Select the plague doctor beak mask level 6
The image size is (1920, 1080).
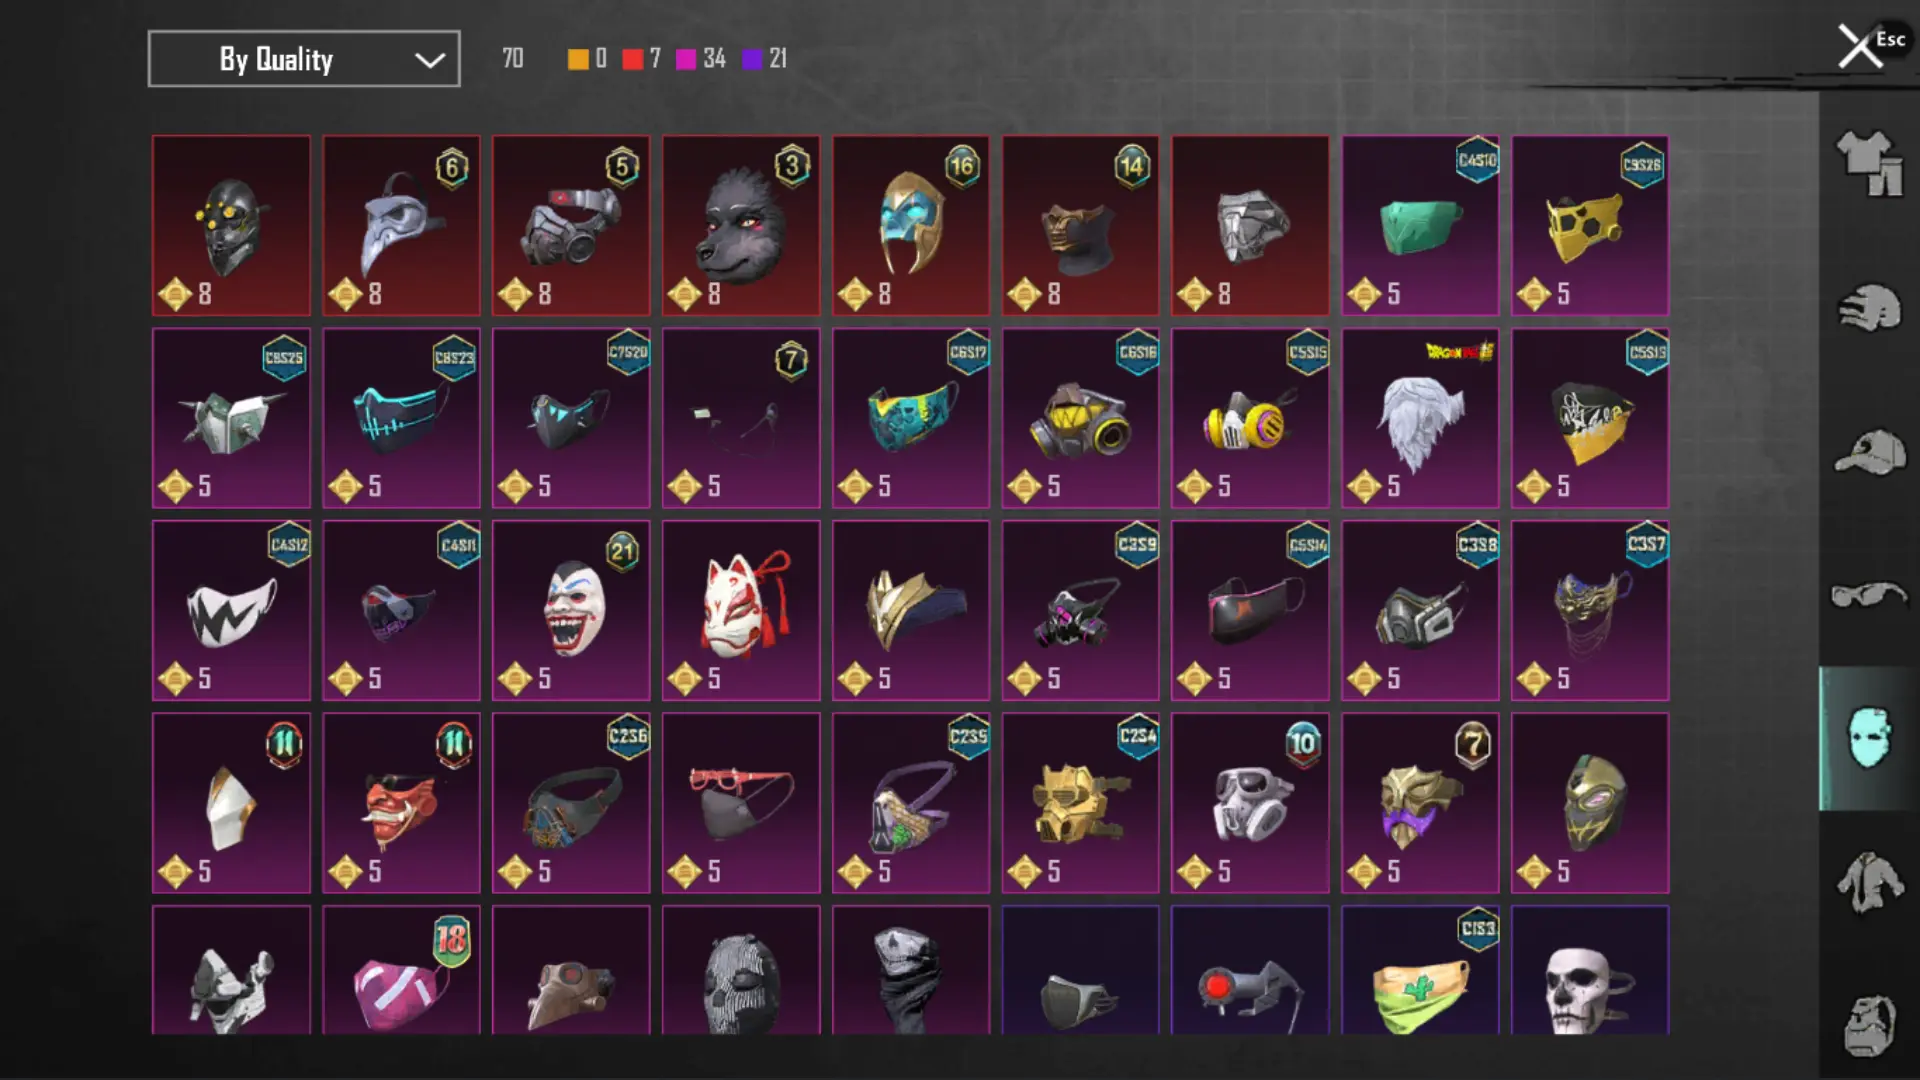pos(401,226)
